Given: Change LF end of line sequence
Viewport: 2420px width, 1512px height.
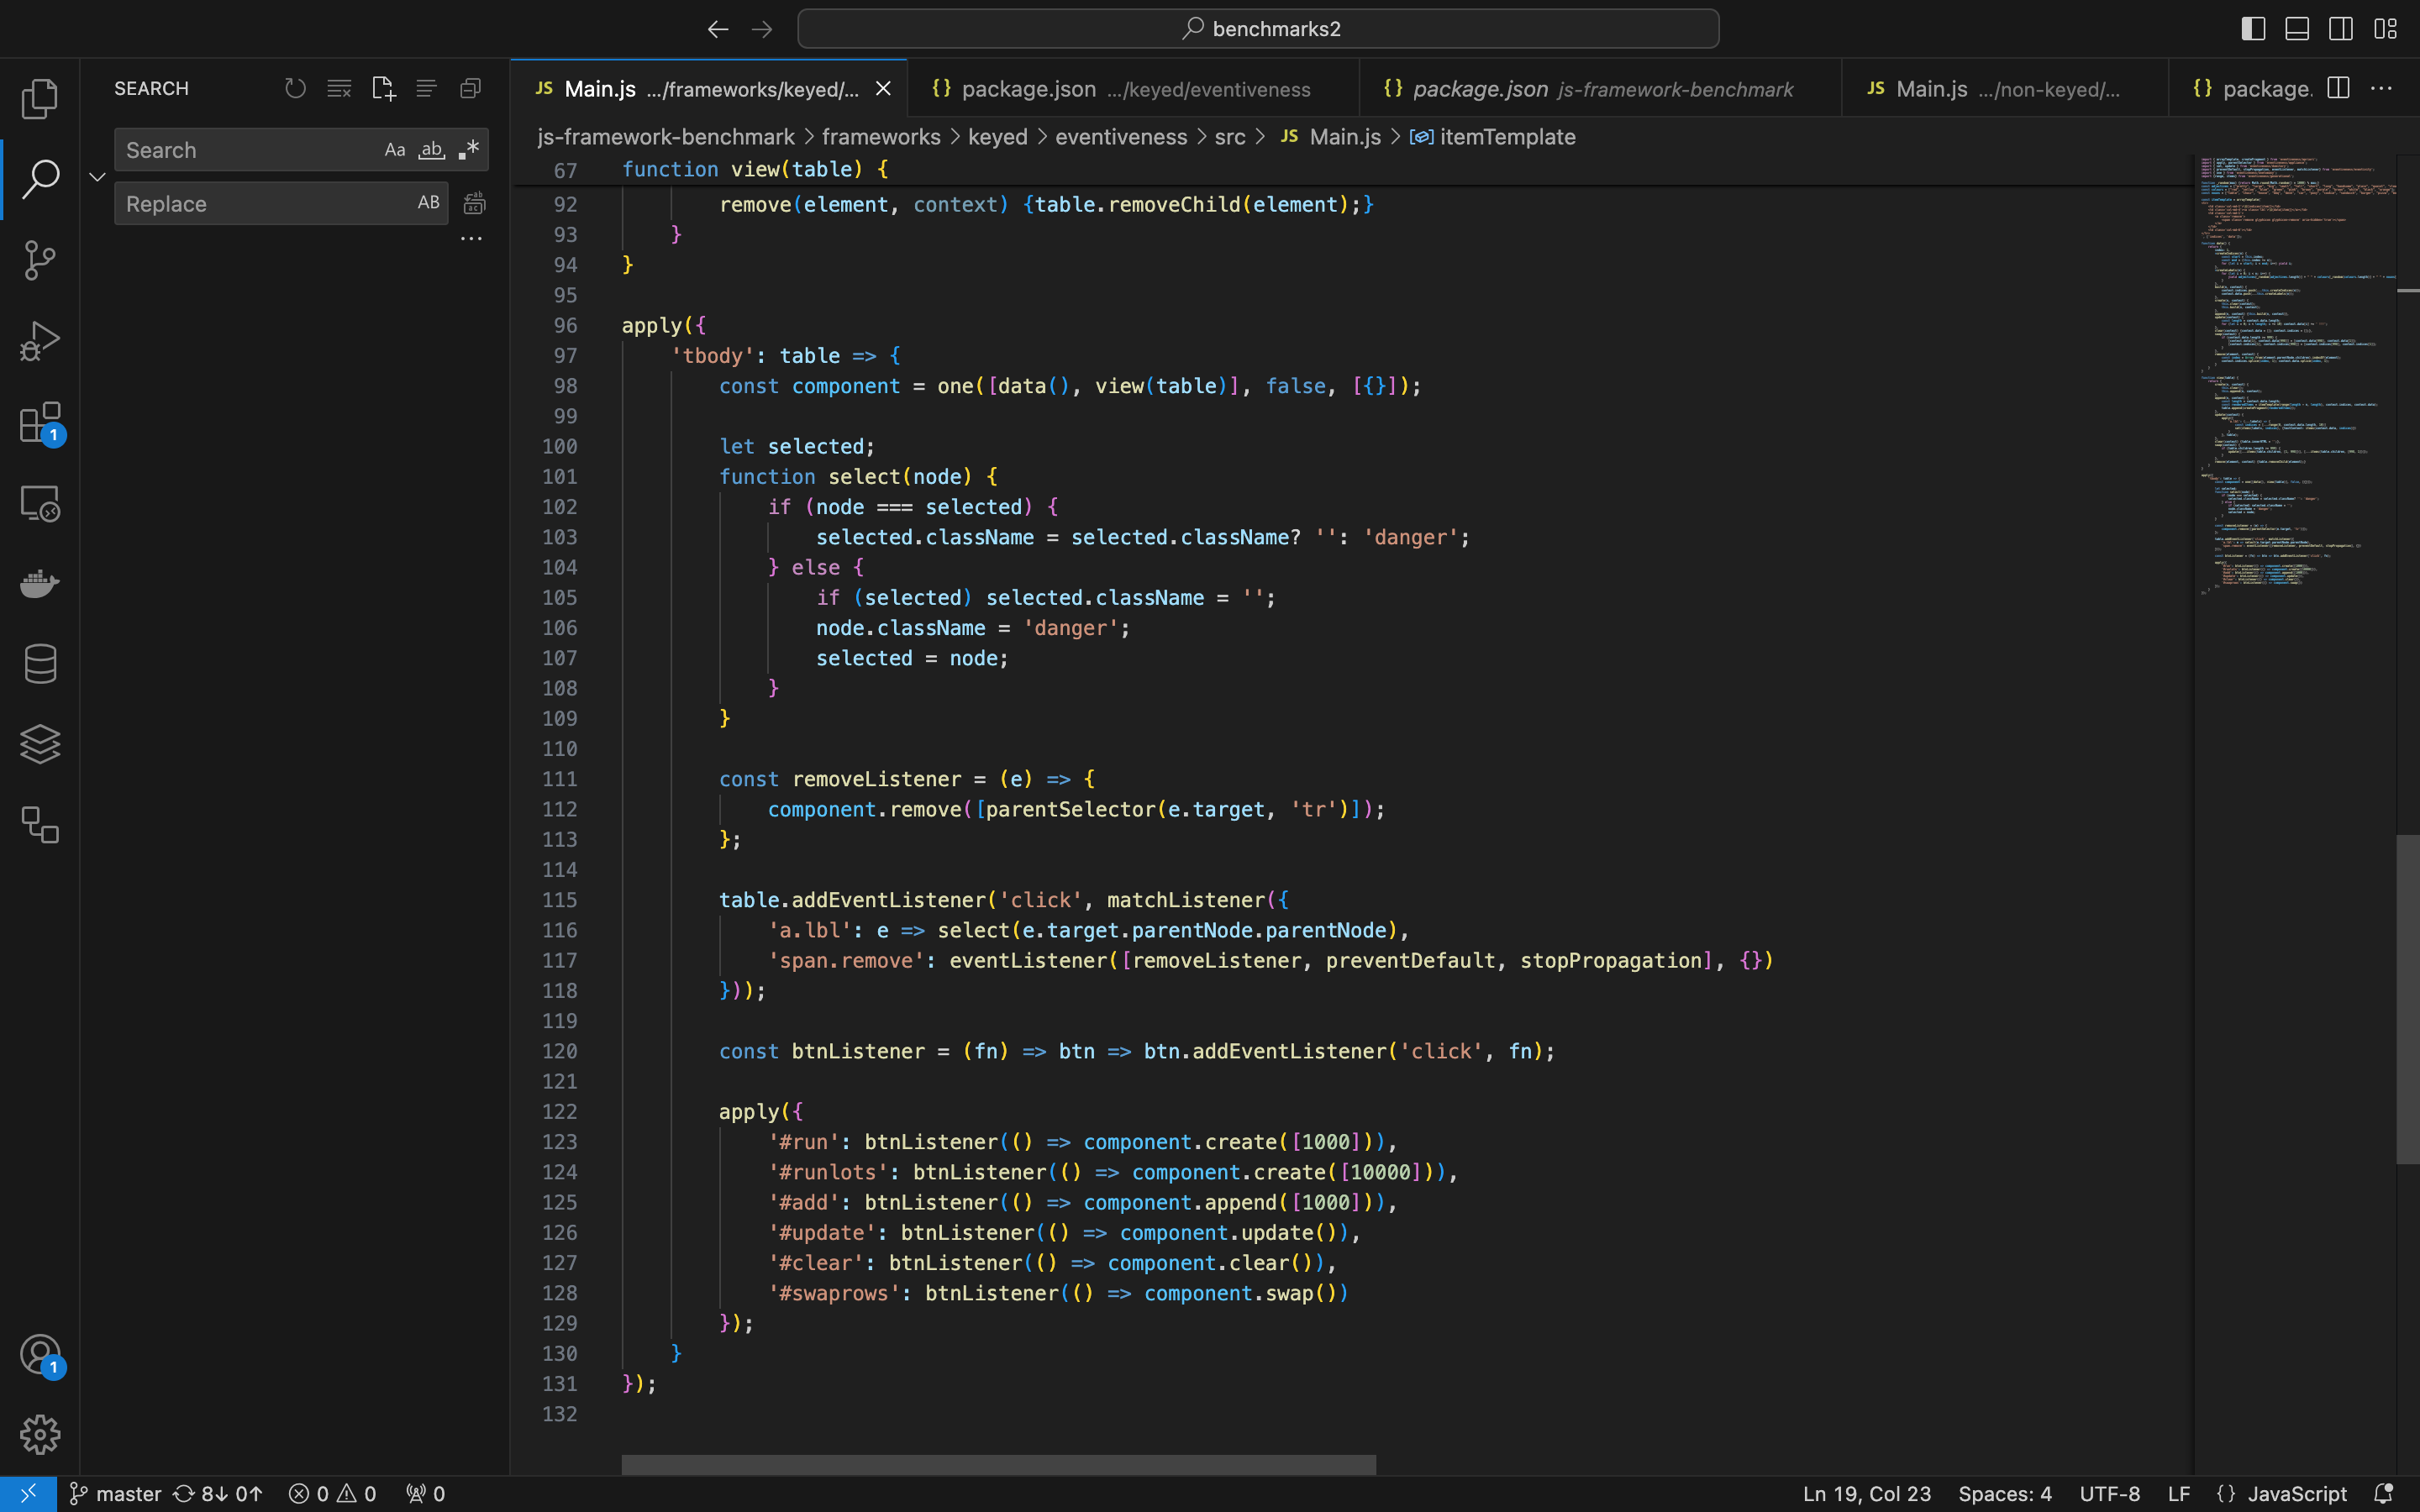Looking at the screenshot, I should tap(2179, 1493).
